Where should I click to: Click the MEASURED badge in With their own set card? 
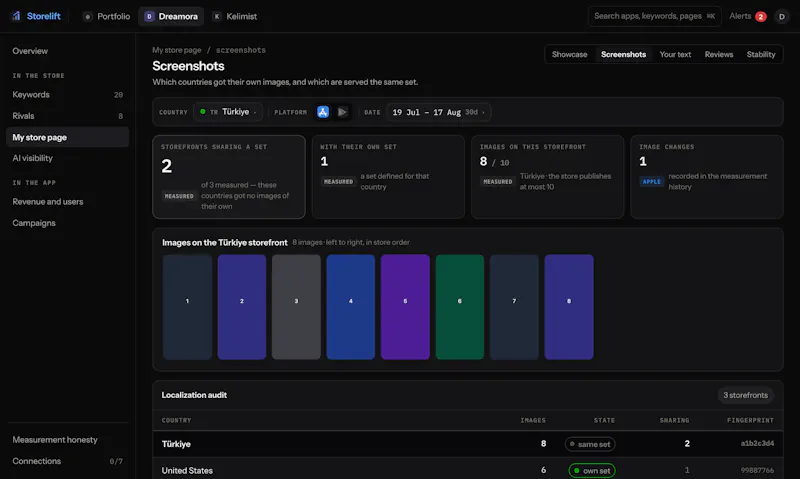pos(338,182)
